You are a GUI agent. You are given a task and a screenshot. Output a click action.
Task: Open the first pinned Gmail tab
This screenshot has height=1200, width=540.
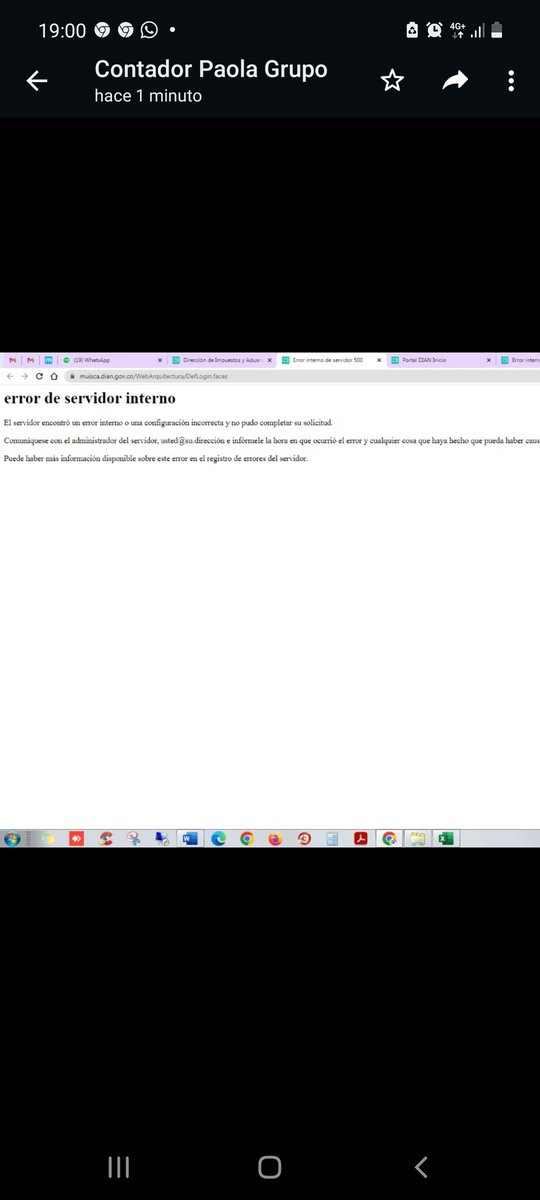[13, 360]
